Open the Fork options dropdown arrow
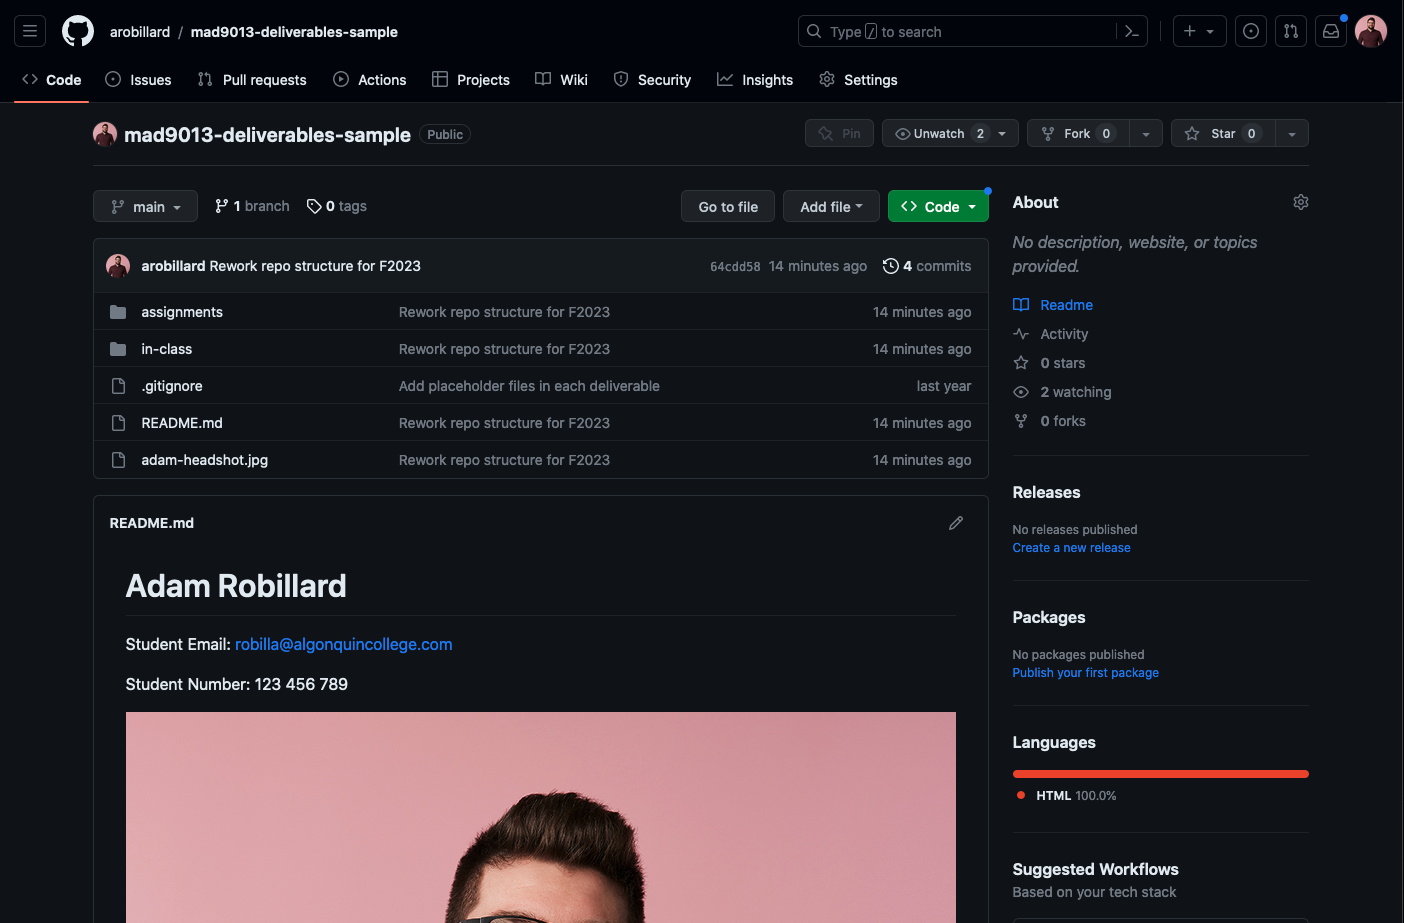1404x923 pixels. click(x=1146, y=133)
